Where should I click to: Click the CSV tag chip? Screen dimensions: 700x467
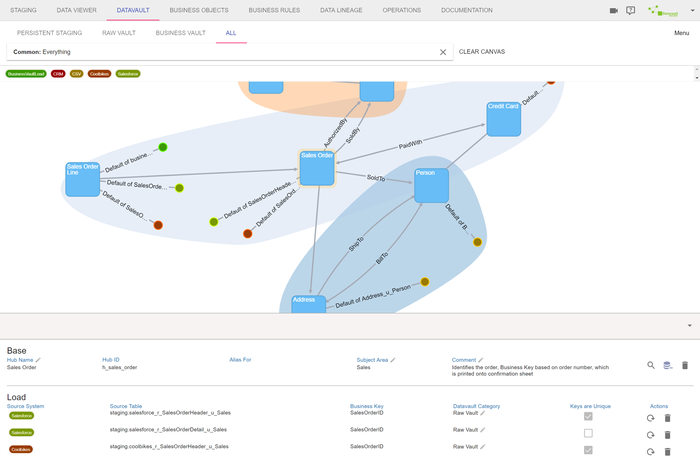click(77, 74)
